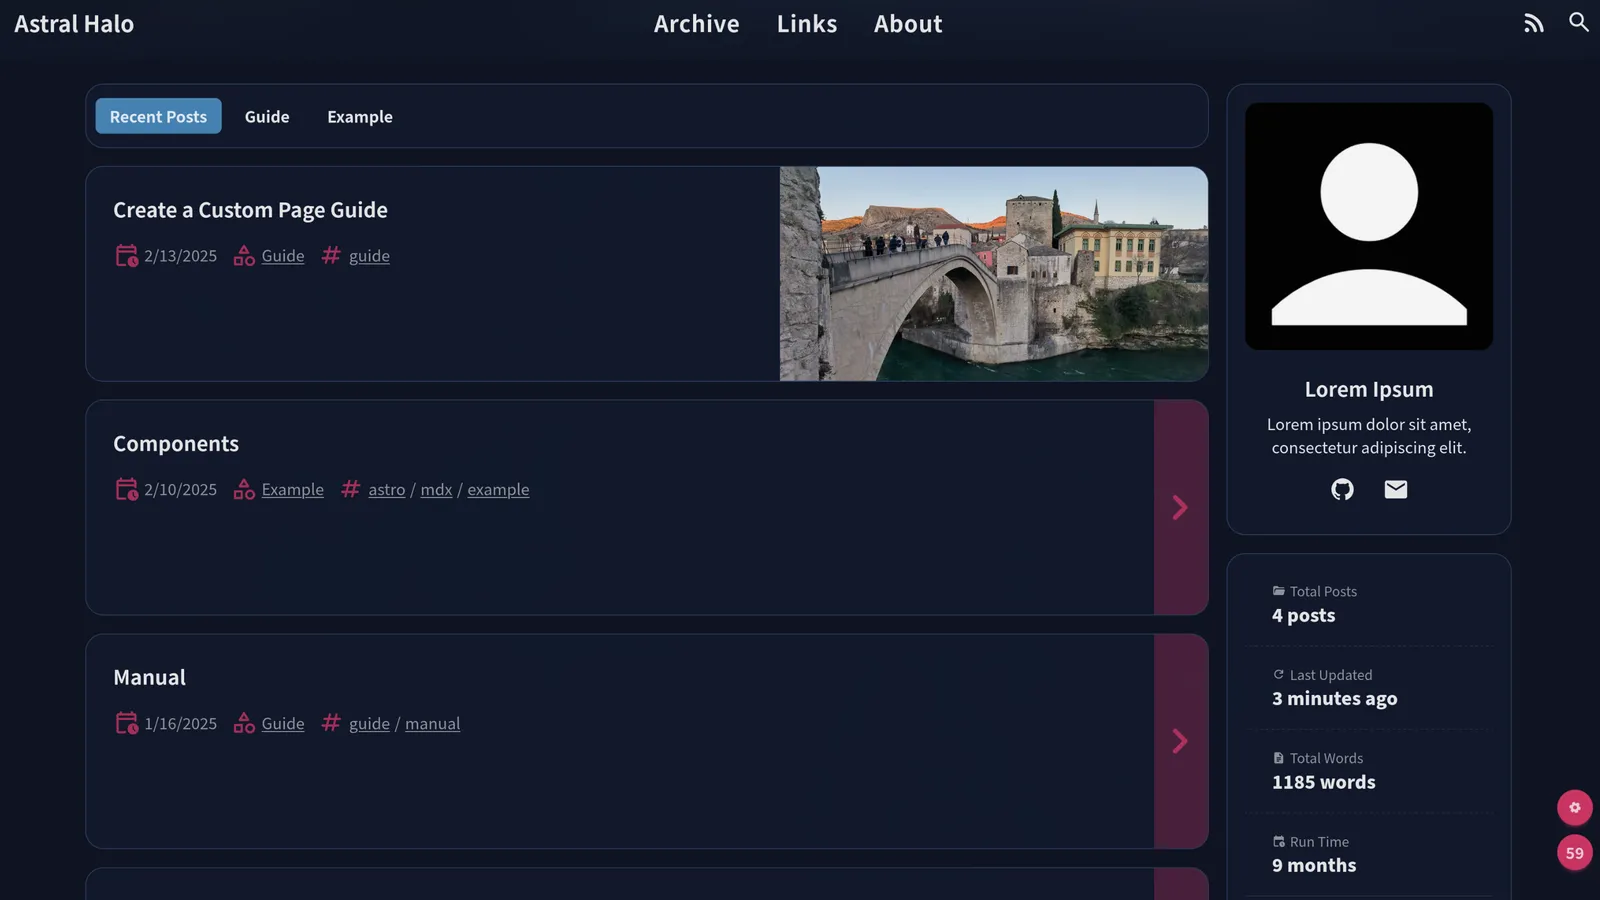Switch to the Guide tab
This screenshot has width=1600, height=900.
tap(267, 117)
